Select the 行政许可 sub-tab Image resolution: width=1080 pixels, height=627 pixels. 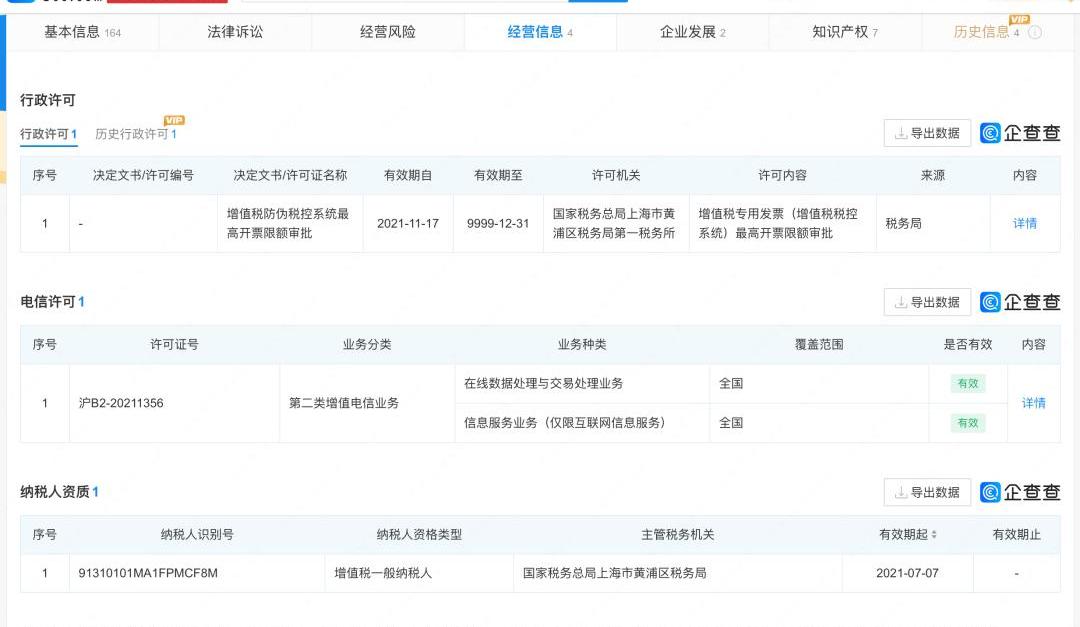coord(48,134)
